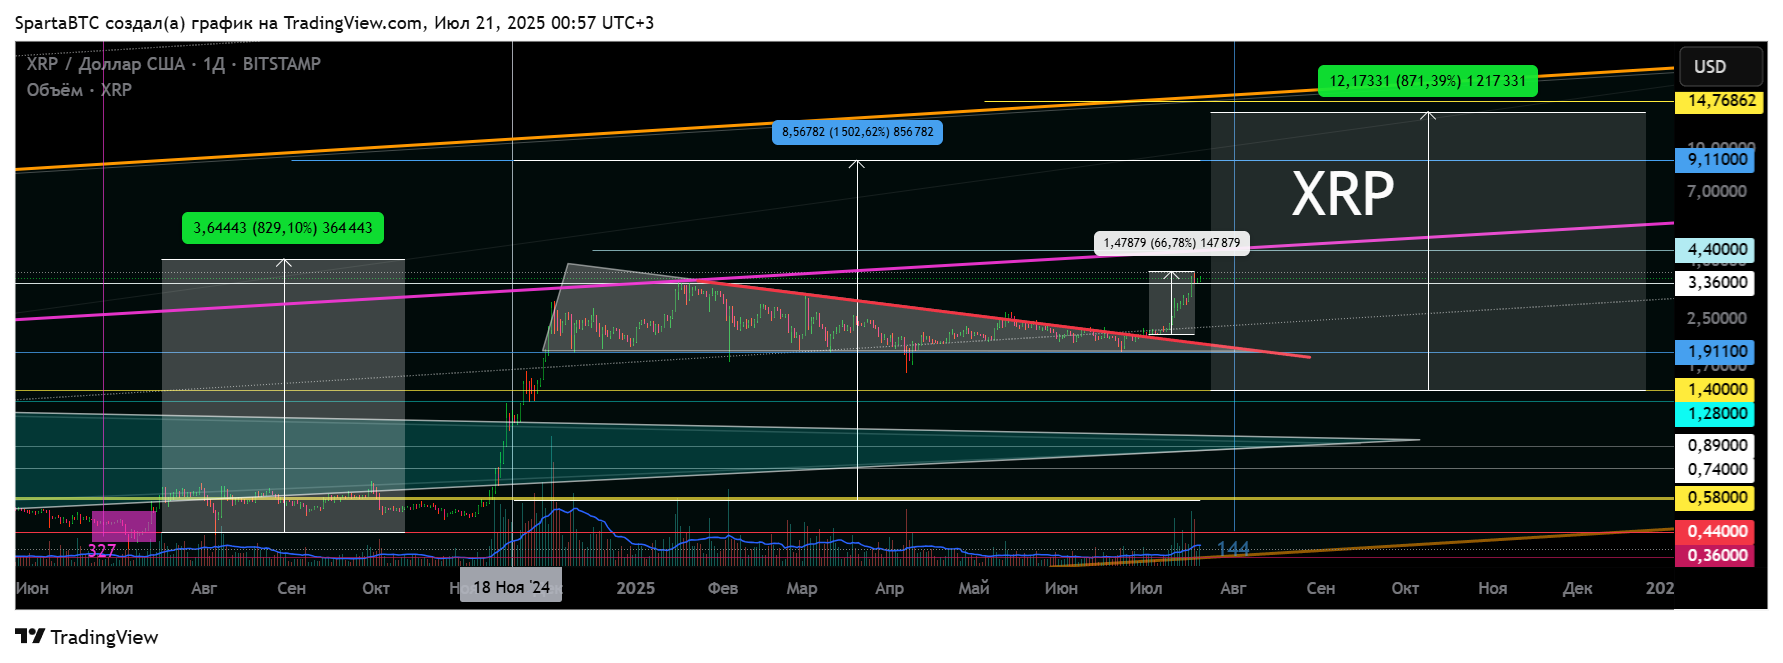This screenshot has height=663, width=1783.
Task: Click the Объём · XRP indicator legend
Action: (79, 90)
